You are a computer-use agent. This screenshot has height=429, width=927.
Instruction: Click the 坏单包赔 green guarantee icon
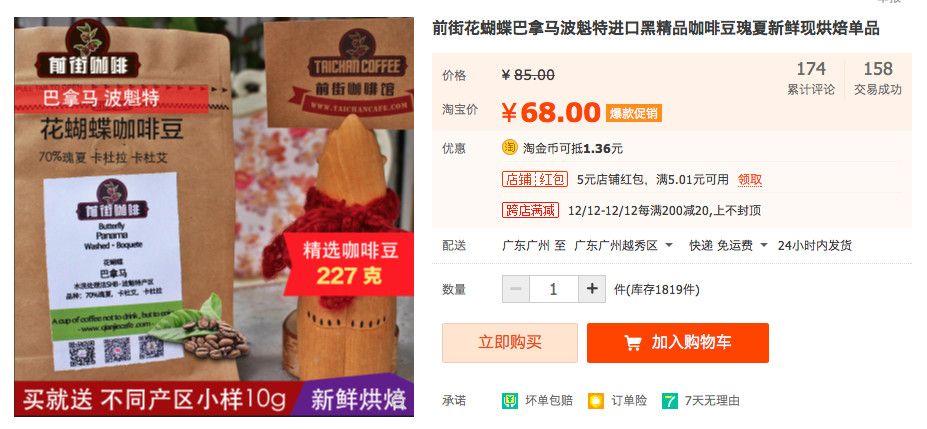pyautogui.click(x=510, y=401)
